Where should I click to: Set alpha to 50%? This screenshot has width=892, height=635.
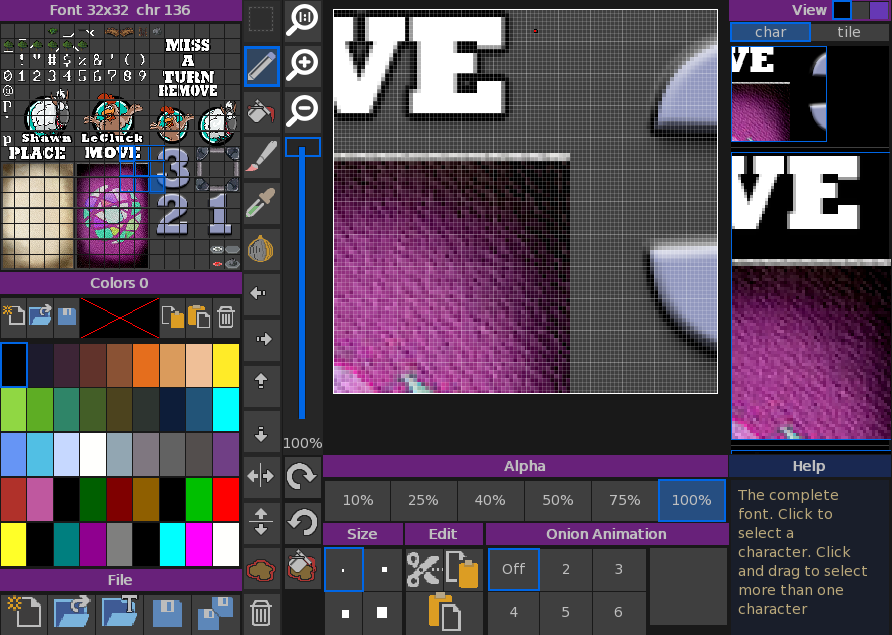click(x=558, y=500)
